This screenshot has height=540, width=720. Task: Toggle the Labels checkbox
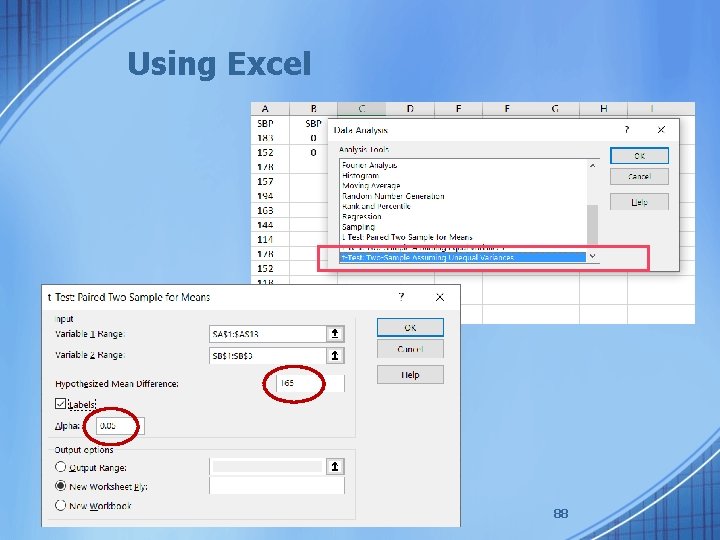point(60,404)
